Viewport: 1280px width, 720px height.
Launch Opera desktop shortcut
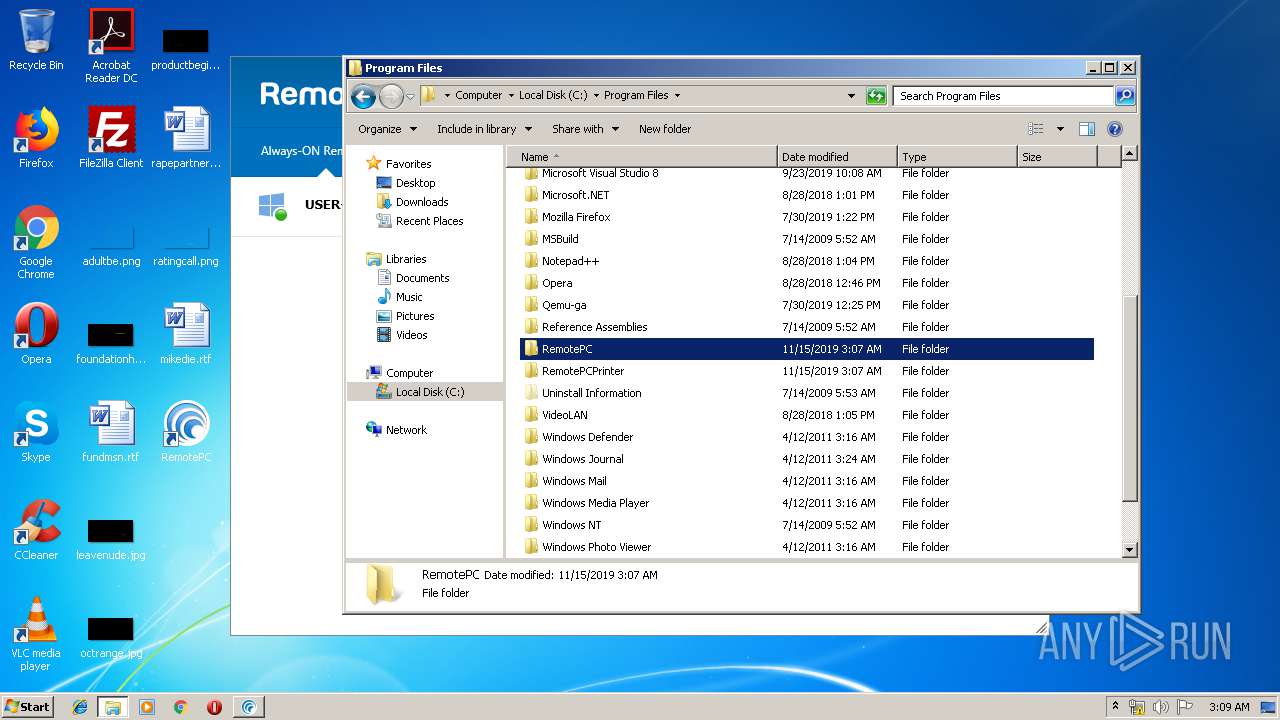(x=36, y=334)
